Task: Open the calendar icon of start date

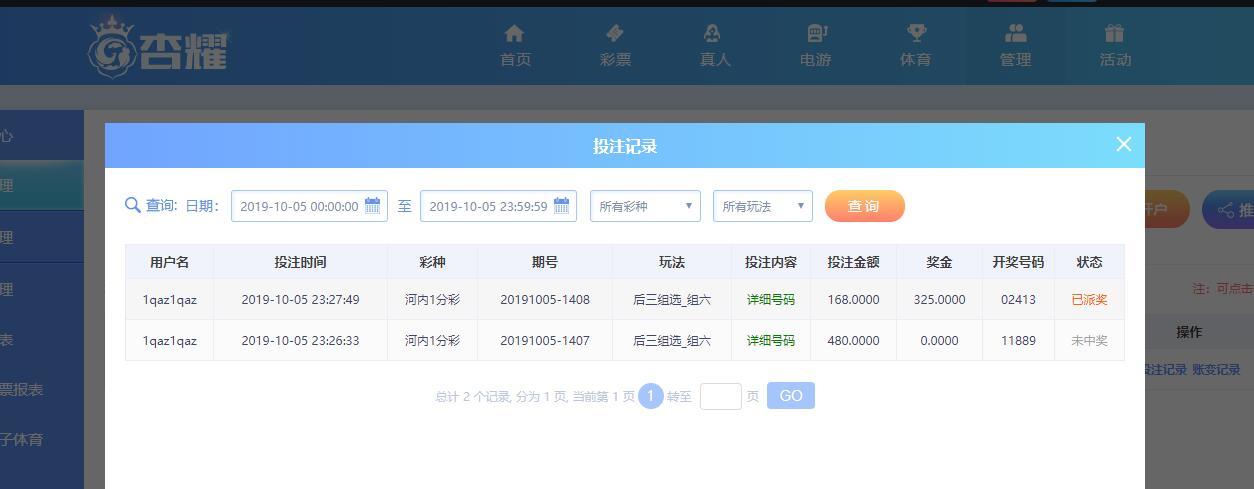Action: tap(373, 205)
